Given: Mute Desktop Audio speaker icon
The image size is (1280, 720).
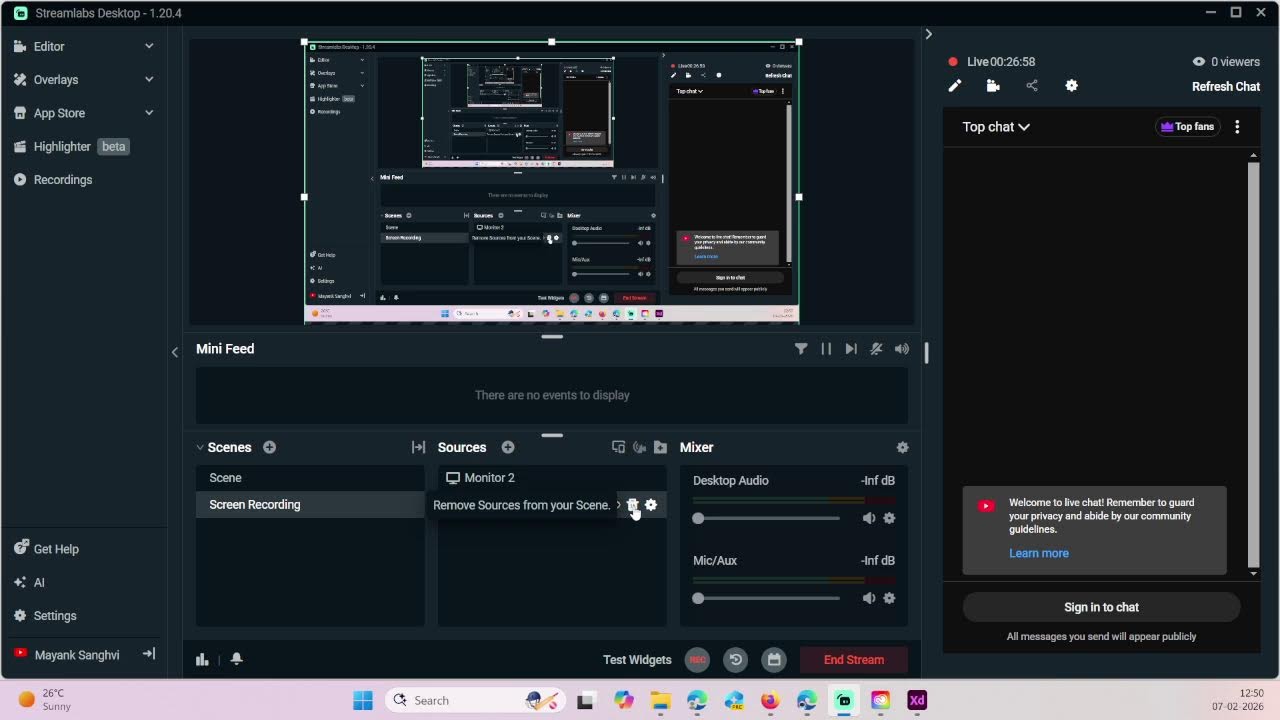Looking at the screenshot, I should (x=869, y=518).
